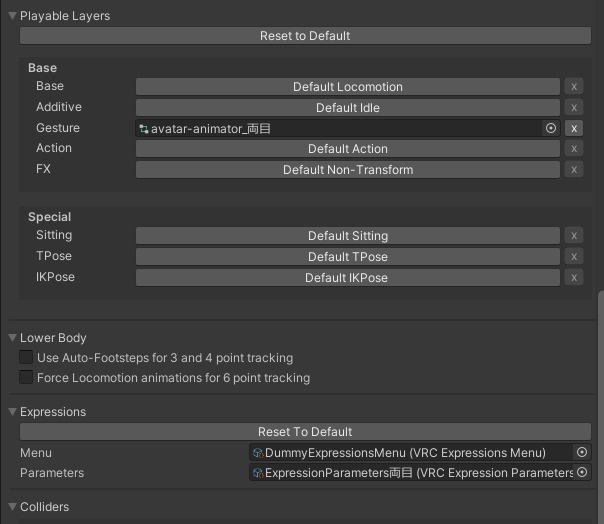Click the Default TPose button
The image size is (604, 524).
tap(347, 257)
